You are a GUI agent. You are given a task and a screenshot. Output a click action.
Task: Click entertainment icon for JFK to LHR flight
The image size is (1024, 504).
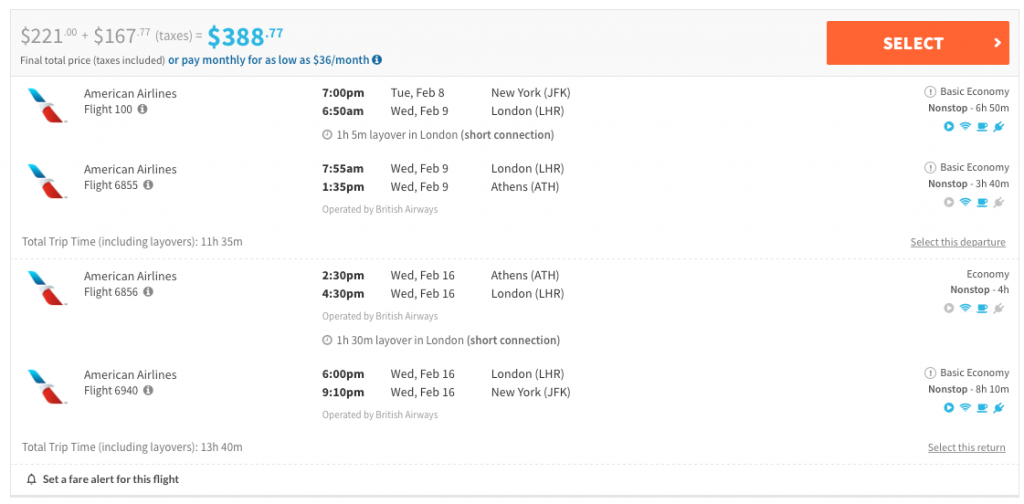click(x=949, y=126)
